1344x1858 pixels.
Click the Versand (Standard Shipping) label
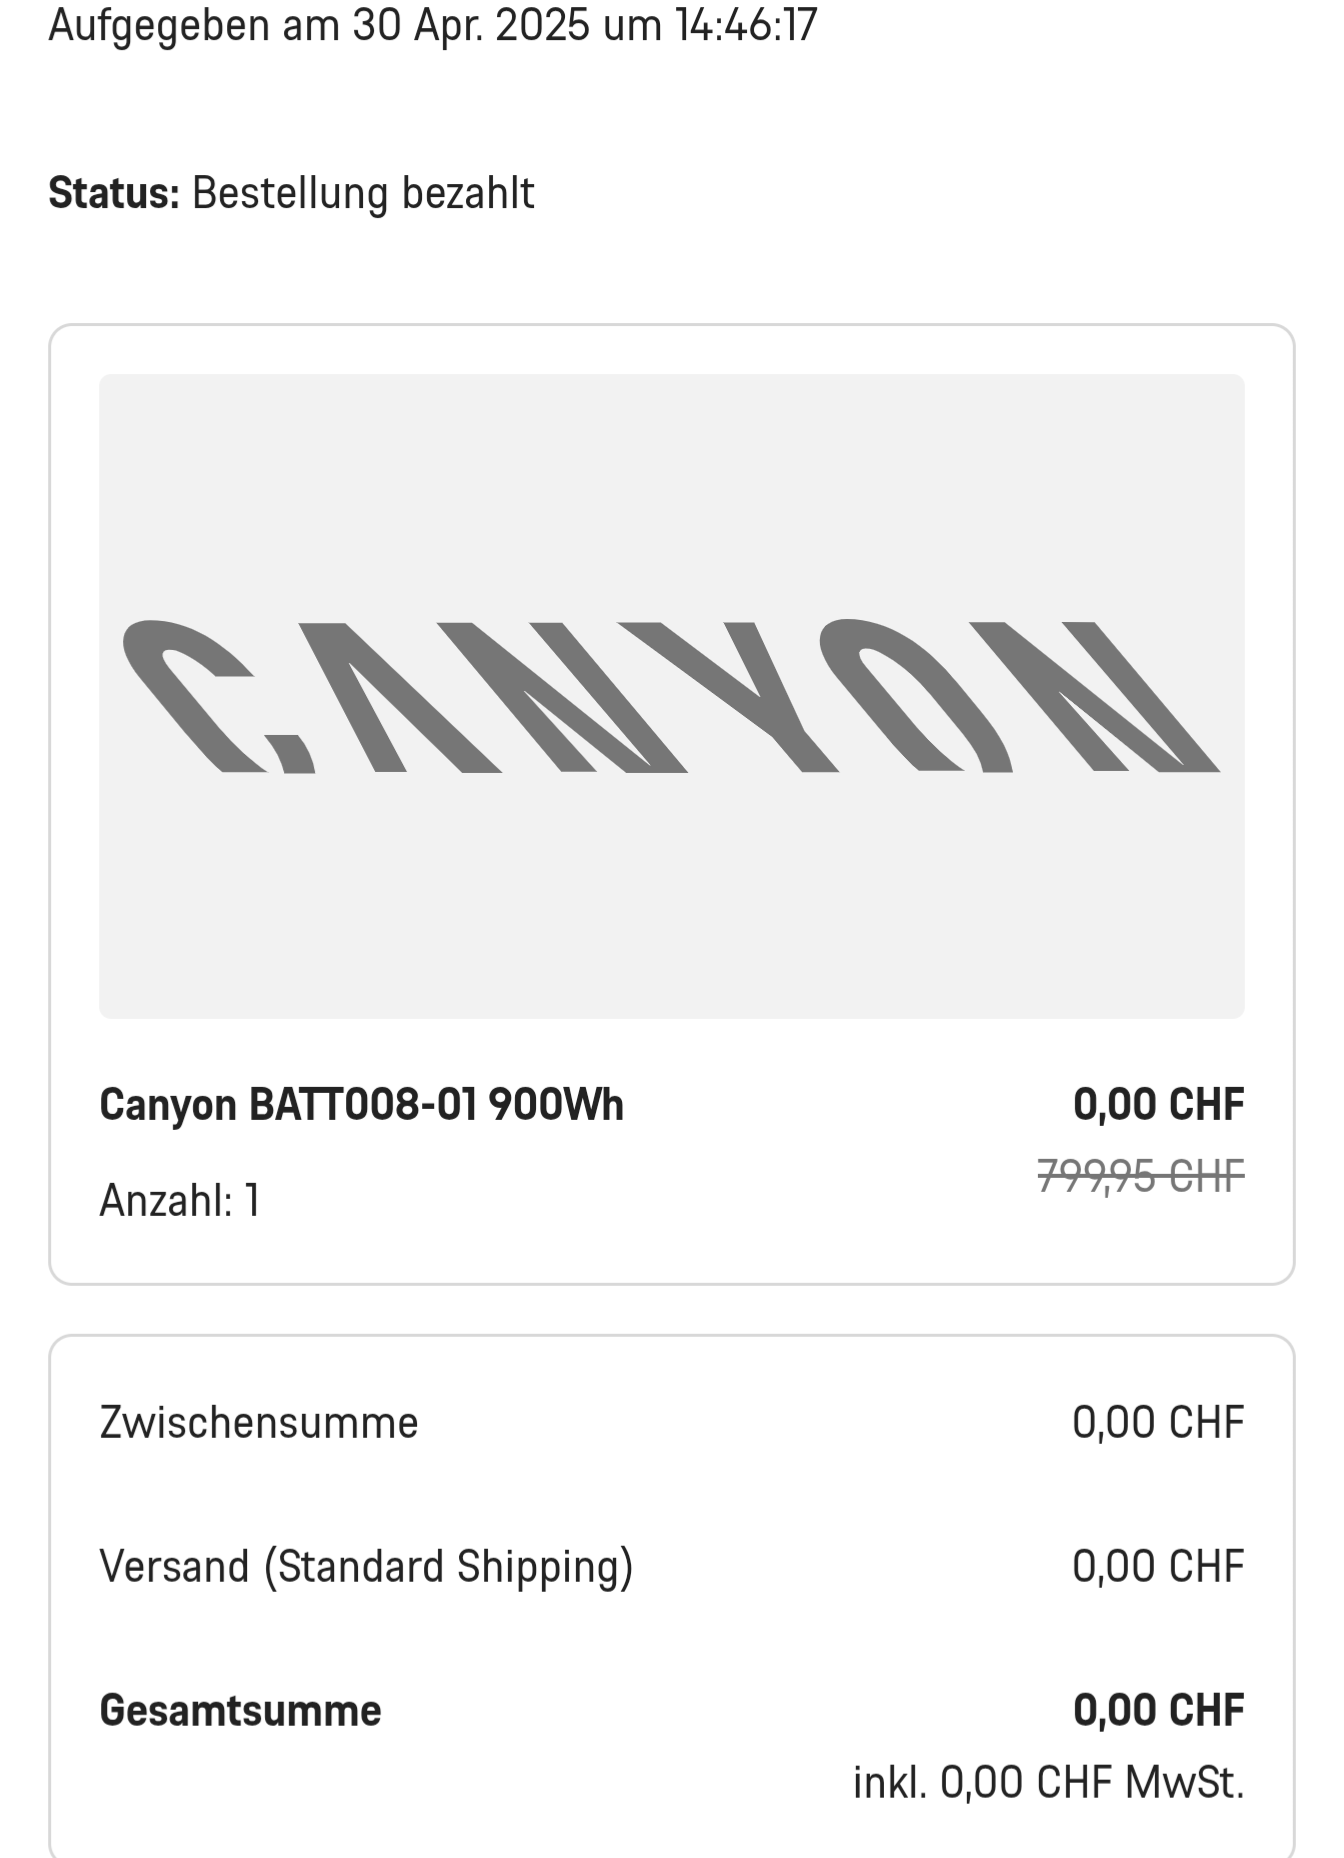coord(366,1567)
